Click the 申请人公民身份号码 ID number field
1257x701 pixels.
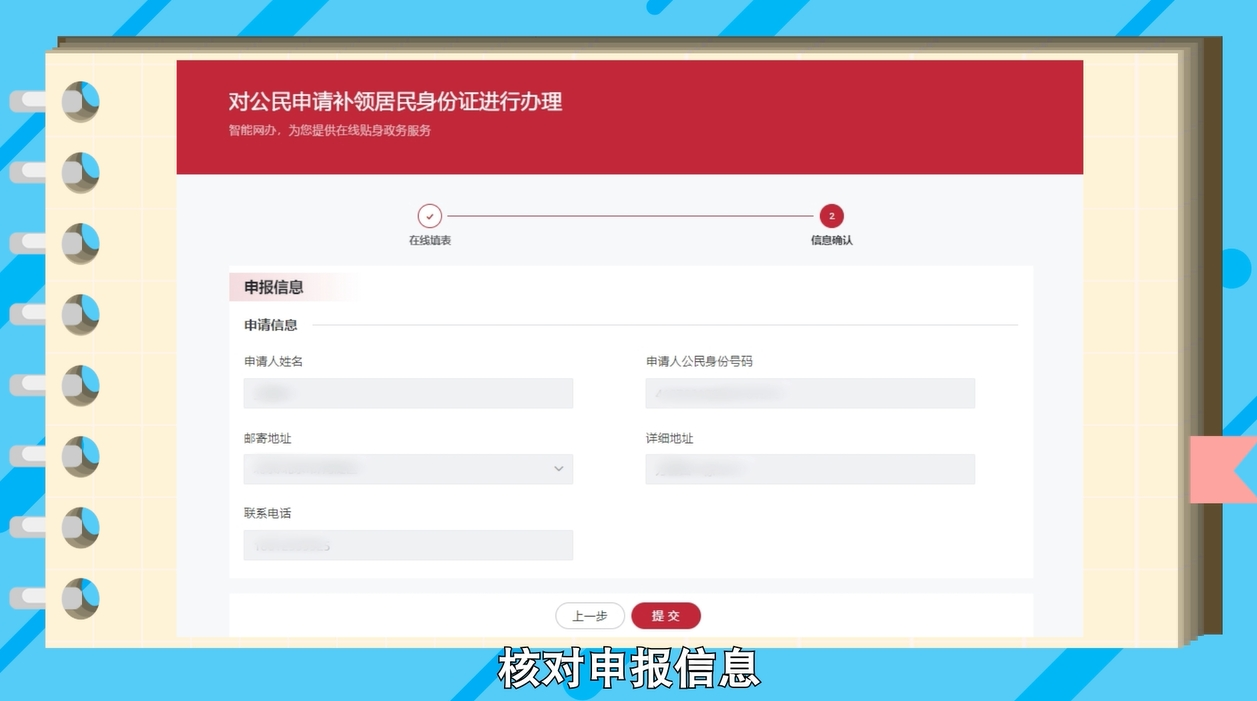810,393
